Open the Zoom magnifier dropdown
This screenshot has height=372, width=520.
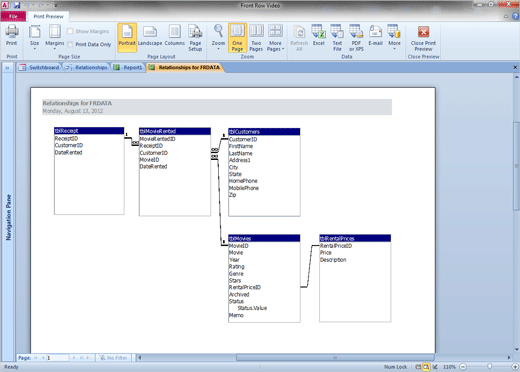point(218,37)
